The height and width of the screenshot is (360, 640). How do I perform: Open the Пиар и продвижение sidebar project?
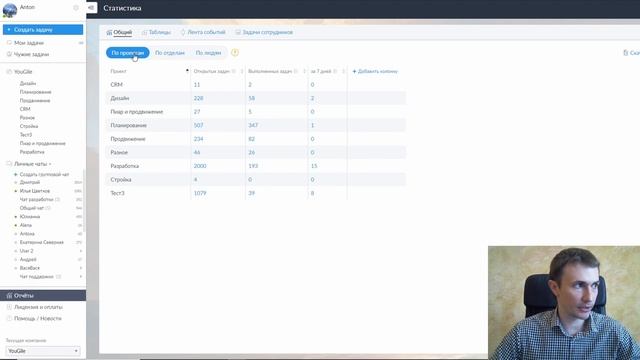click(x=42, y=143)
